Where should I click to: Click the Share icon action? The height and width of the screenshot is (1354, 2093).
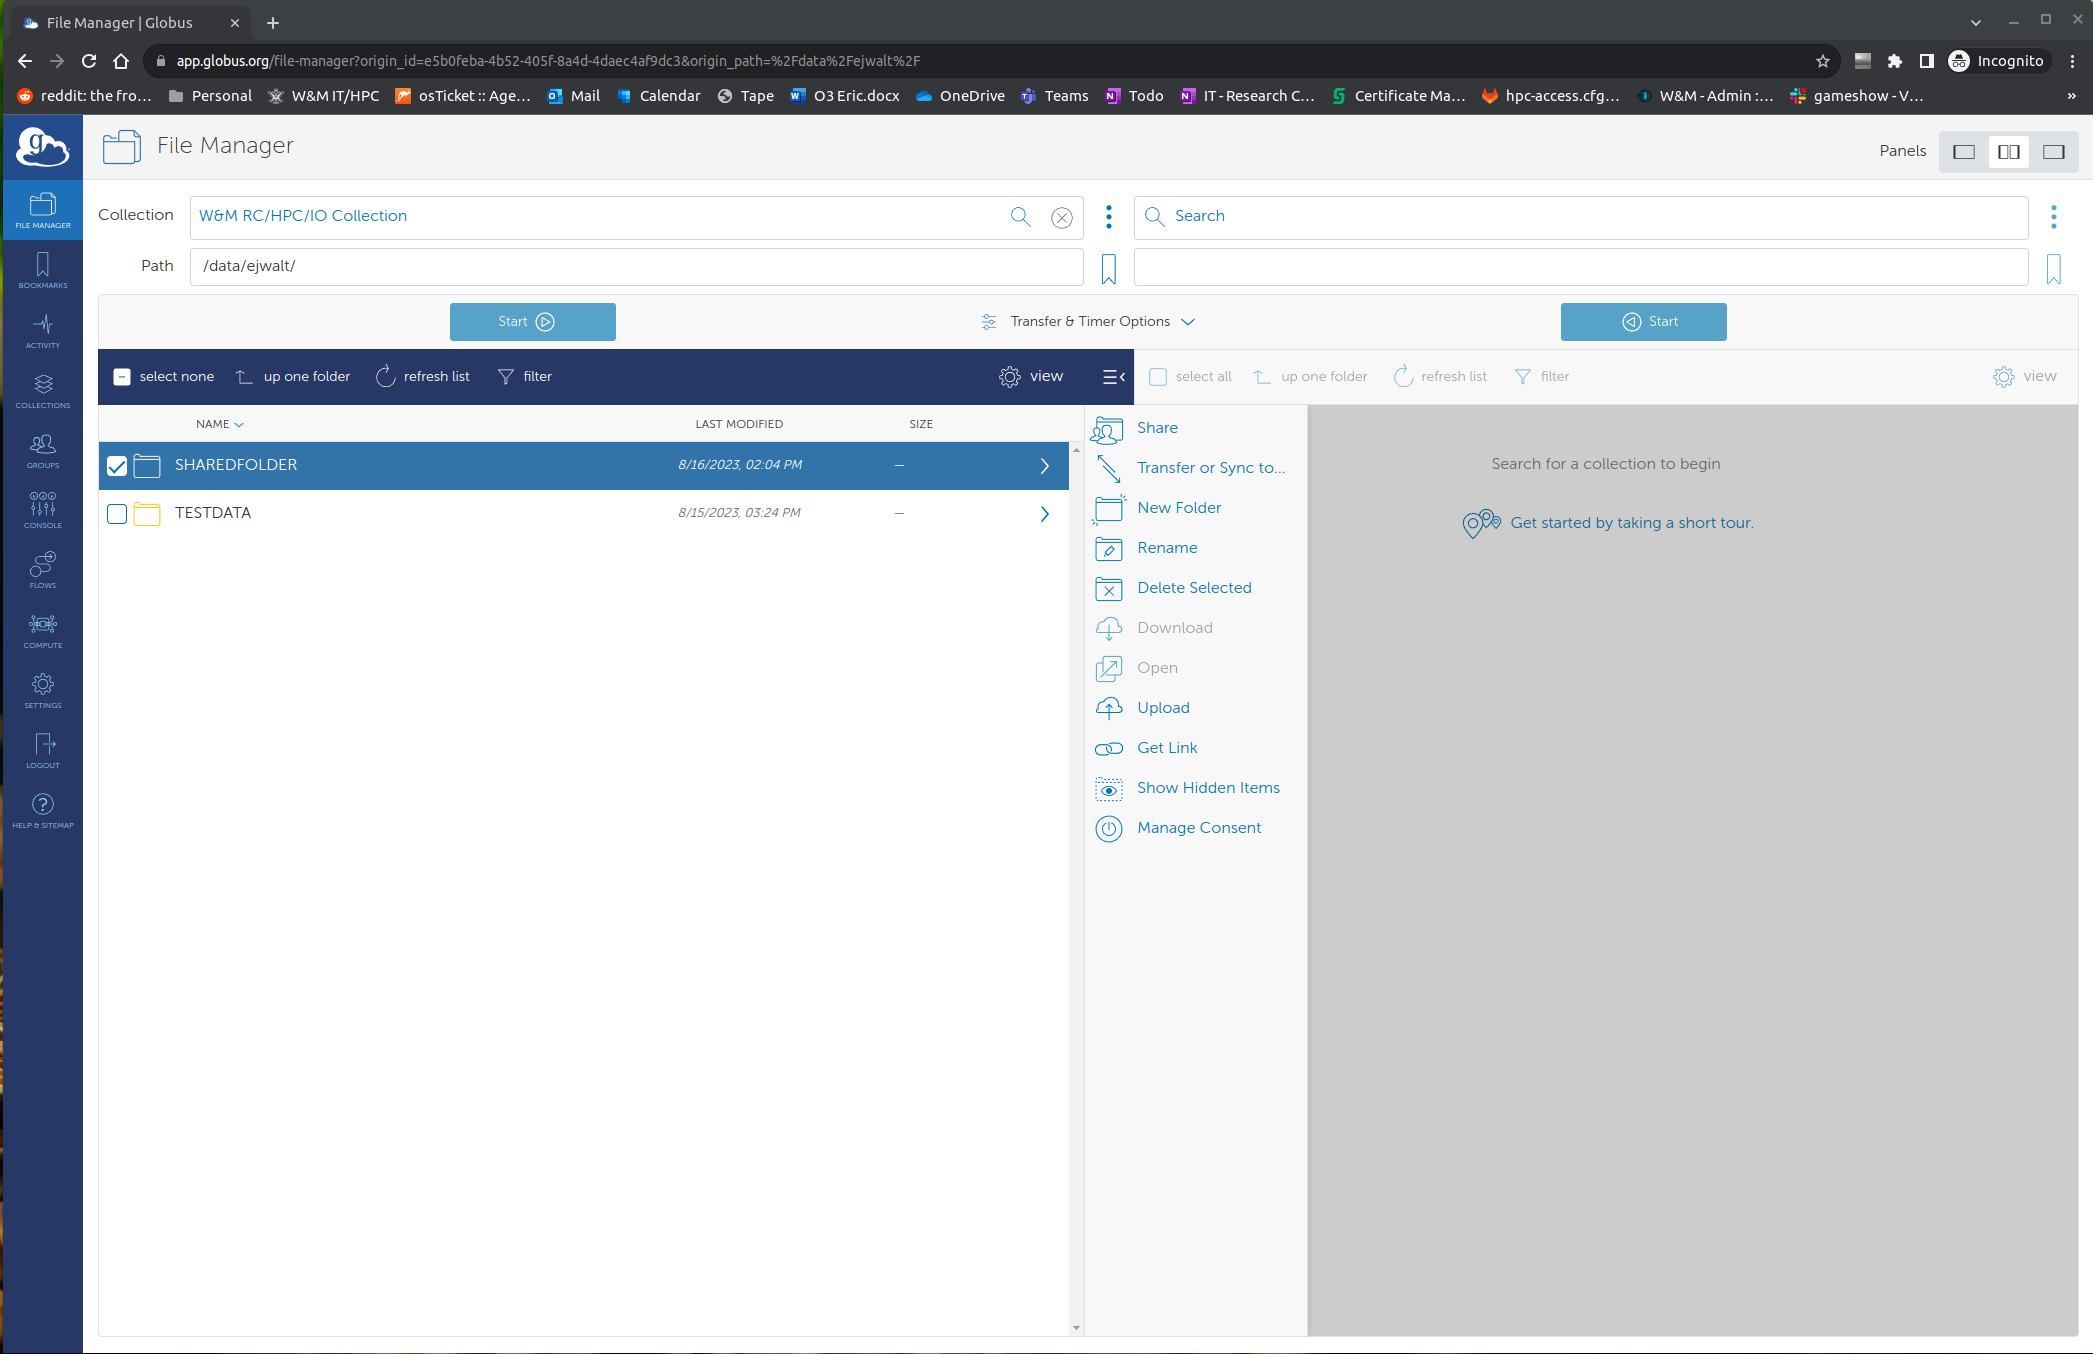point(1108,429)
